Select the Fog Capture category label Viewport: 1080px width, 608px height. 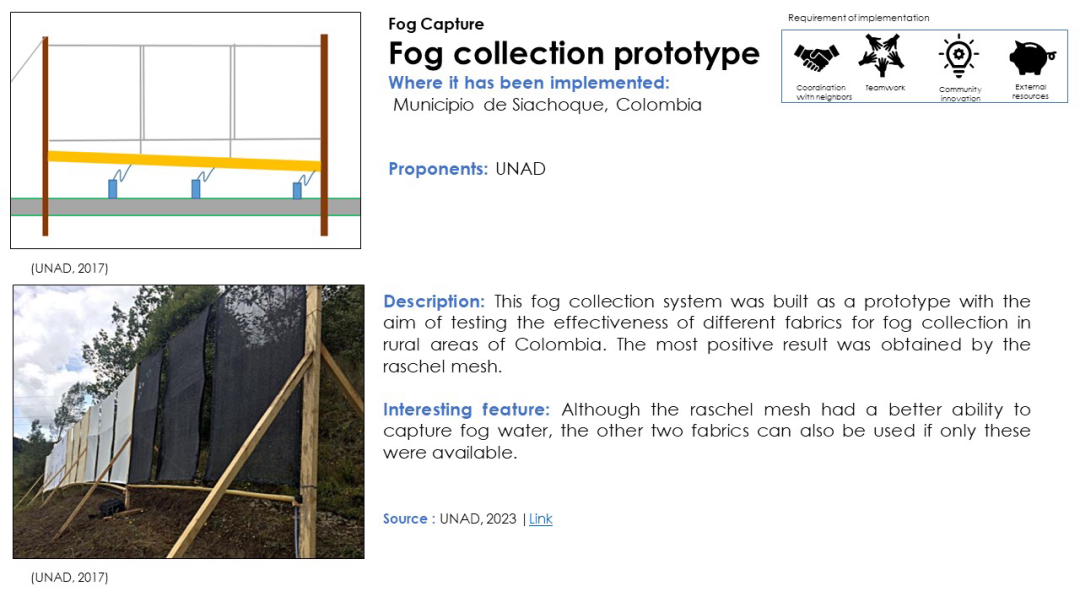(436, 24)
